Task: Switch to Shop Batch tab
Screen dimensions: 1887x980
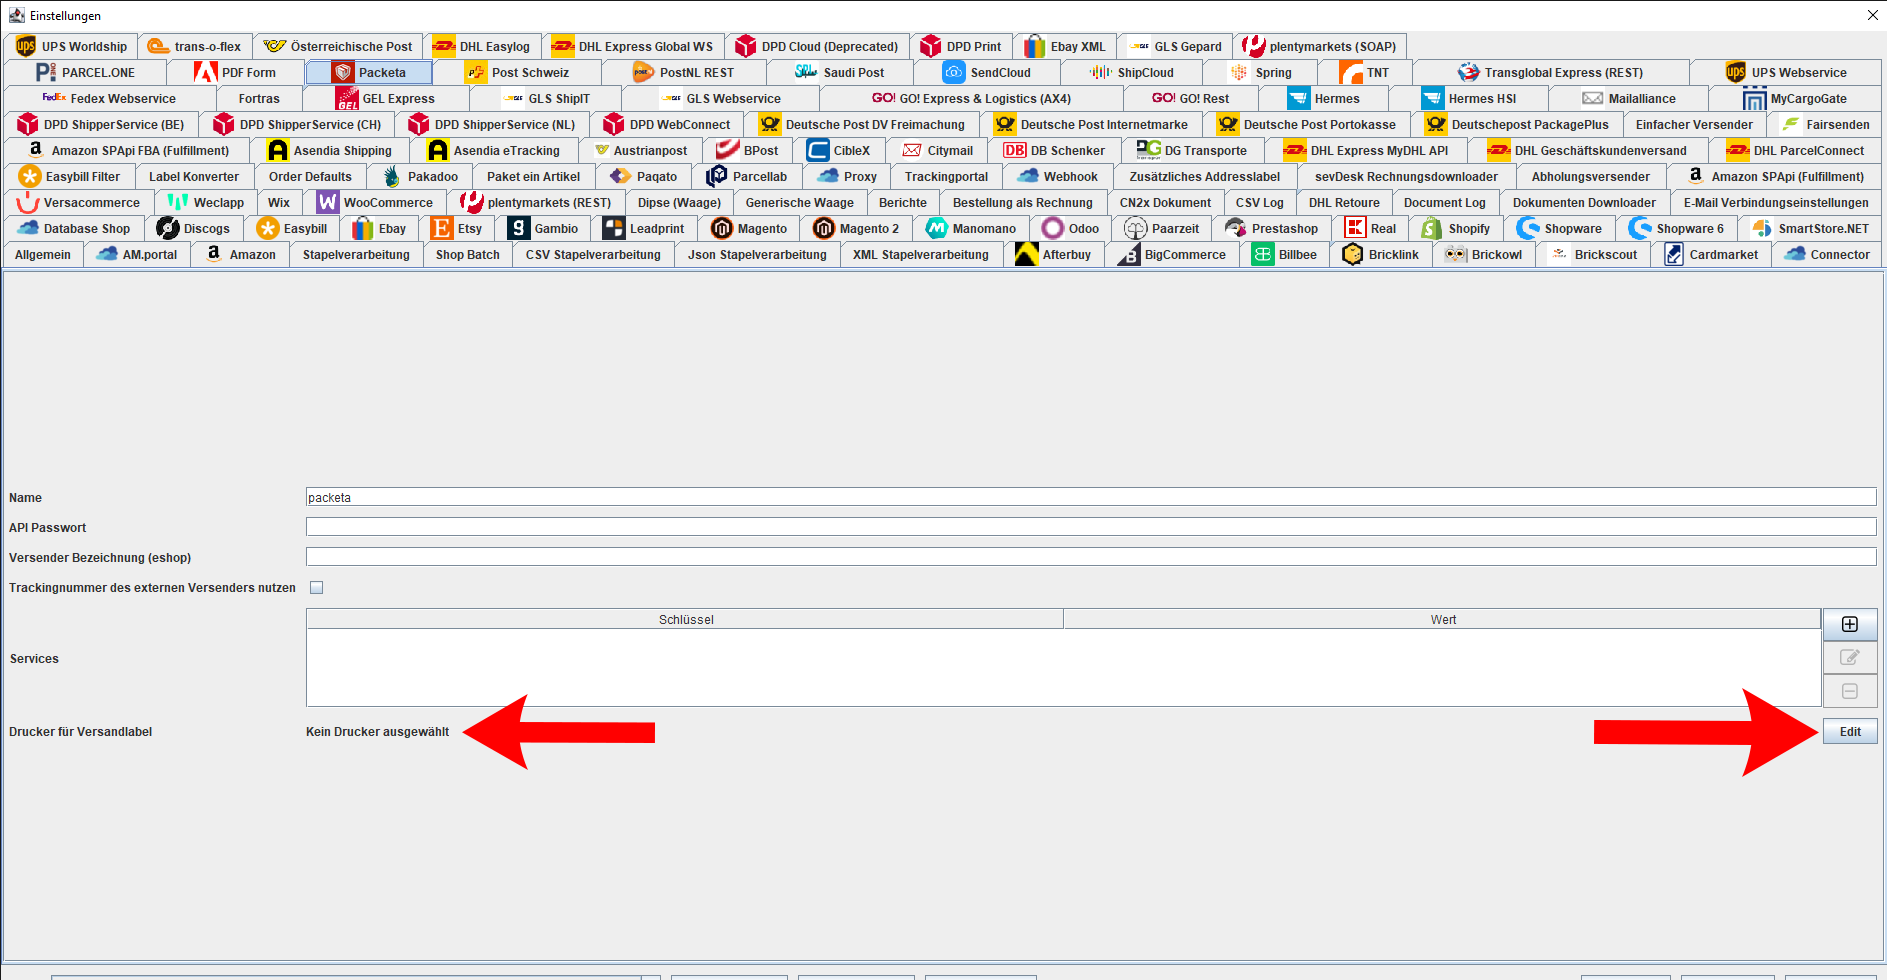Action: 467,254
